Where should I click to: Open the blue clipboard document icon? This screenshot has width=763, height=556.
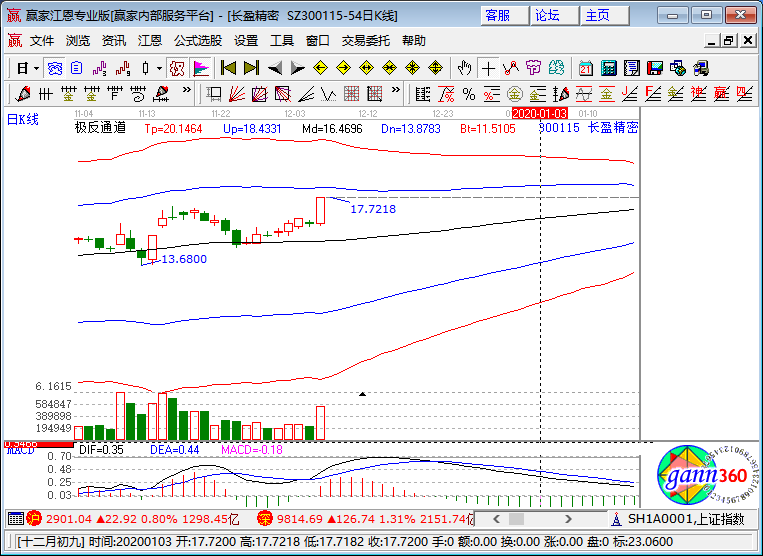(x=77, y=68)
